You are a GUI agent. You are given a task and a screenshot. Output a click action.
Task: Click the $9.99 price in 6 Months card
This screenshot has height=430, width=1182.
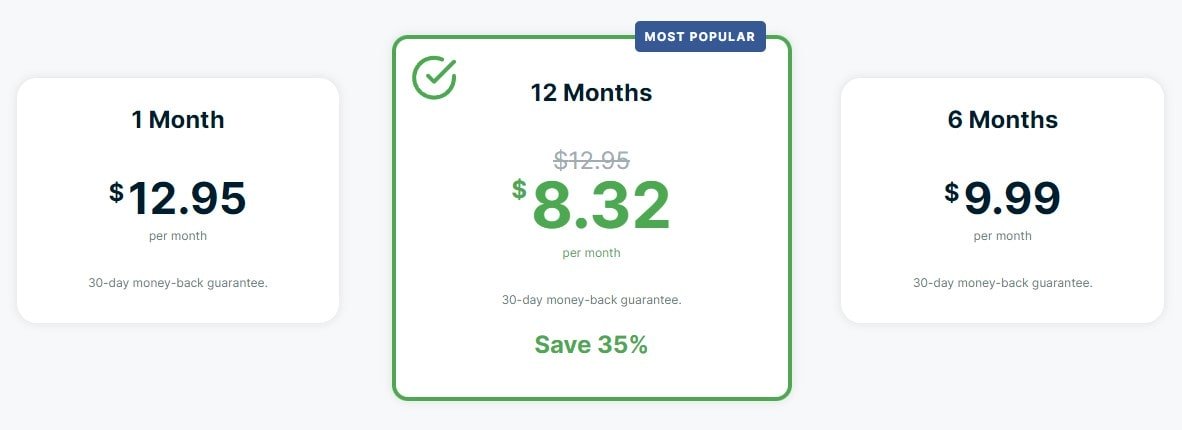pos(1011,198)
